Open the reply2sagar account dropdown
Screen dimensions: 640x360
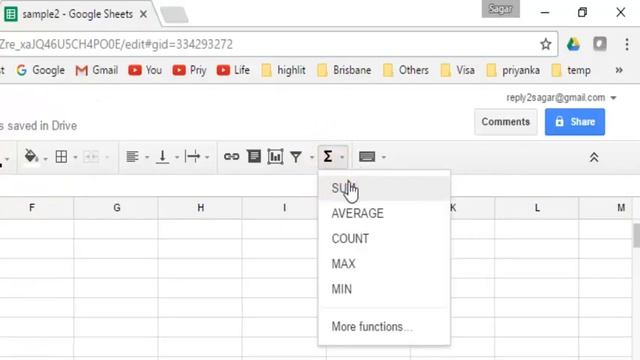coord(562,98)
